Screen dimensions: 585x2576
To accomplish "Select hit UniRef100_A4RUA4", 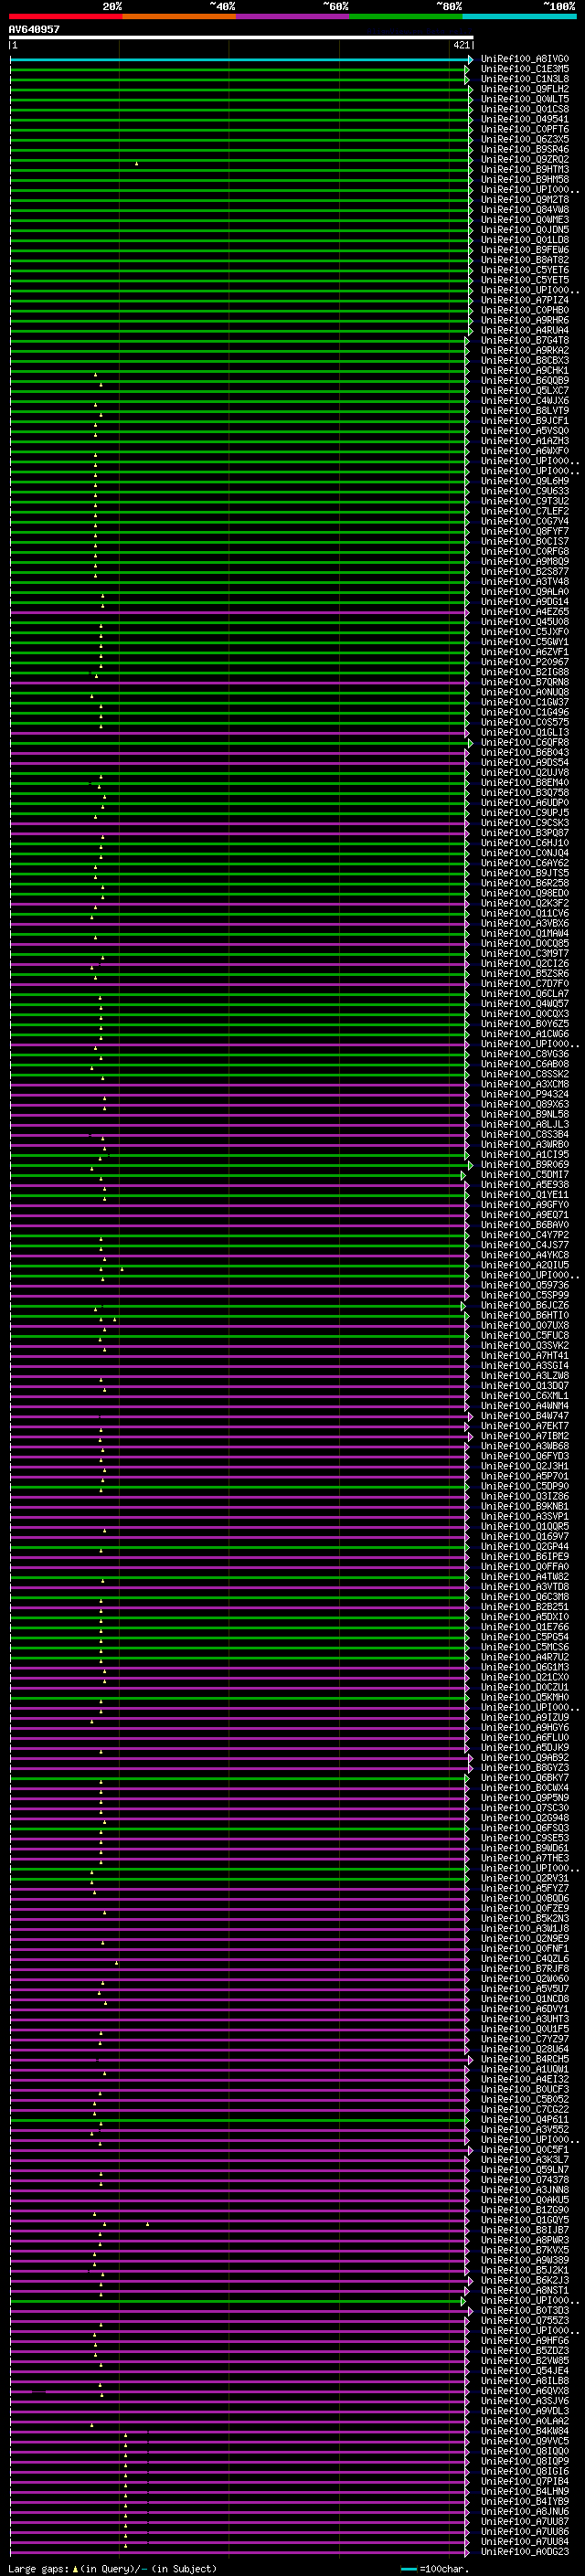I will pyautogui.click(x=525, y=330).
